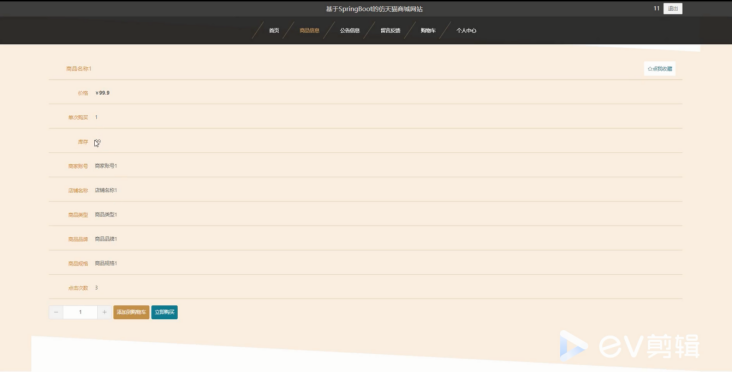The image size is (732, 373).
Task: Go to the 首页 home tab
Action: 274,30
